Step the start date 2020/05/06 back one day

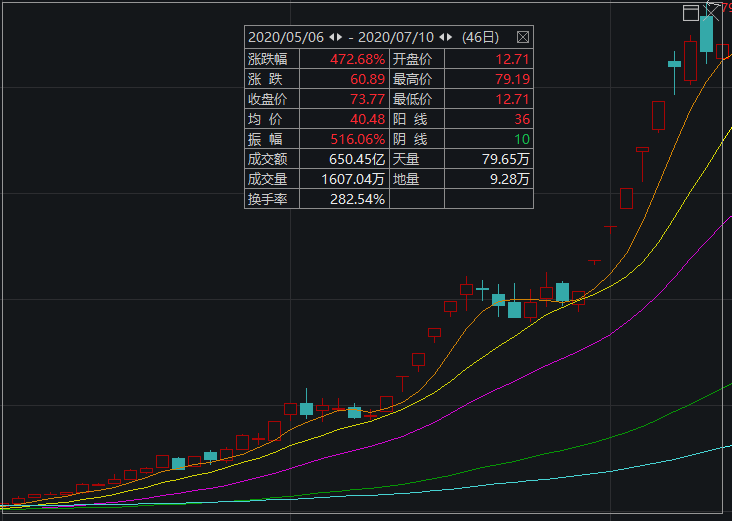(x=332, y=37)
